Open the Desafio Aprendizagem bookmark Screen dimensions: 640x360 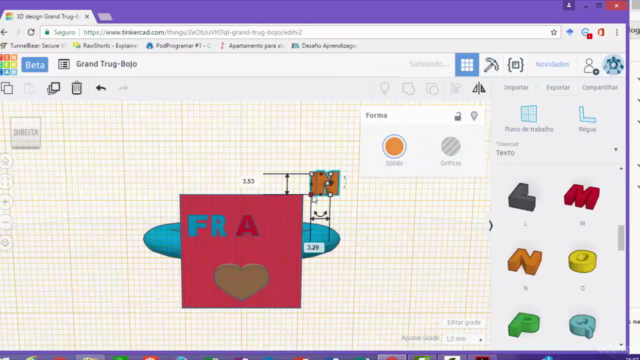pyautogui.click(x=324, y=46)
